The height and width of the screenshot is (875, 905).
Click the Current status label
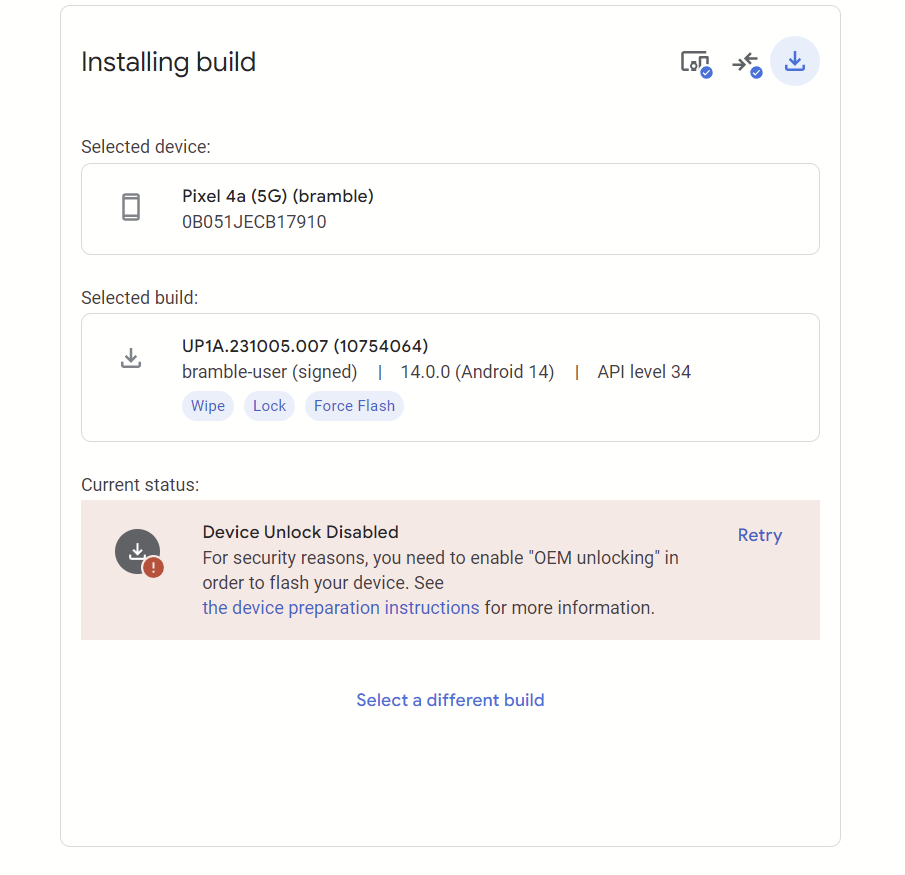pos(140,485)
